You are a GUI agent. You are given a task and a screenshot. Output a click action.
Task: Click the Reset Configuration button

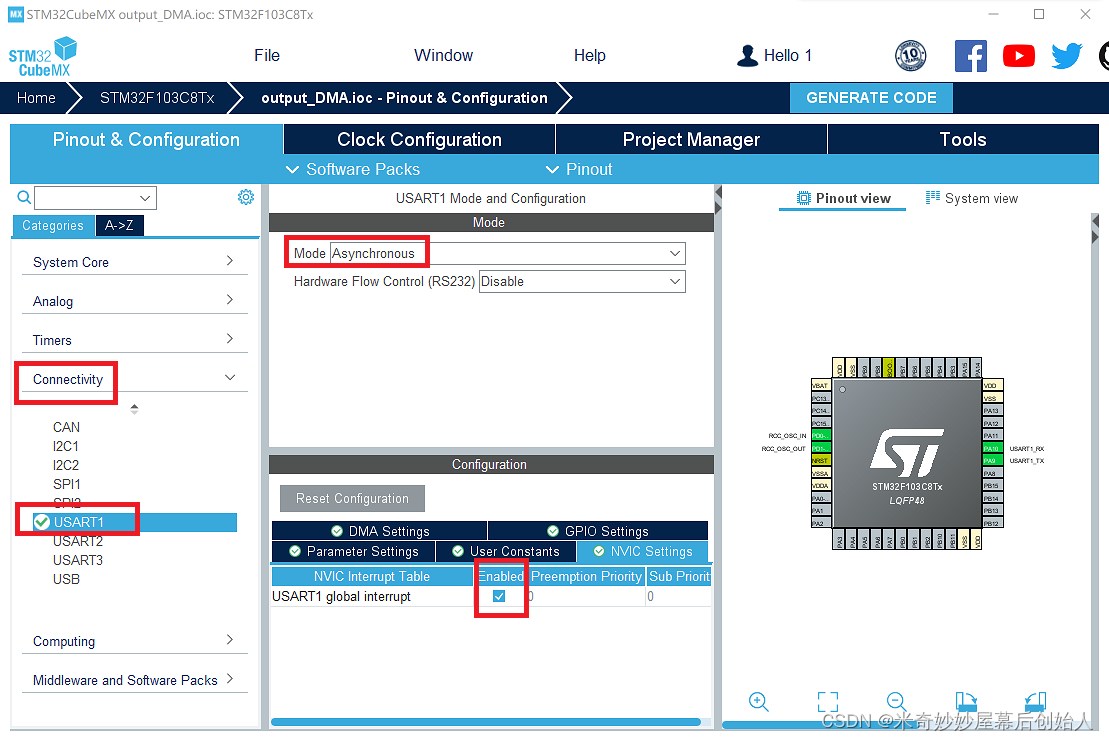pos(352,498)
